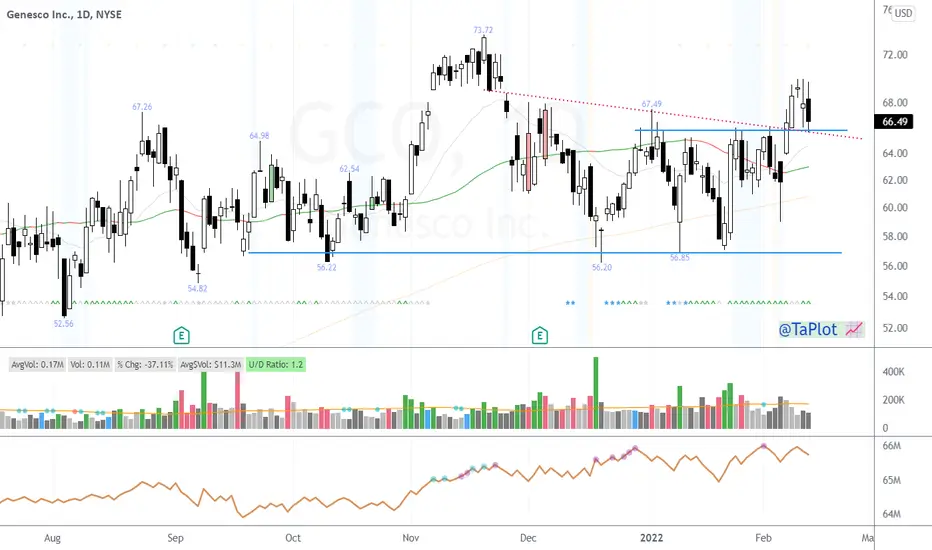Select the 64.98 price label
Screen dimensions: 932x550
coord(259,136)
